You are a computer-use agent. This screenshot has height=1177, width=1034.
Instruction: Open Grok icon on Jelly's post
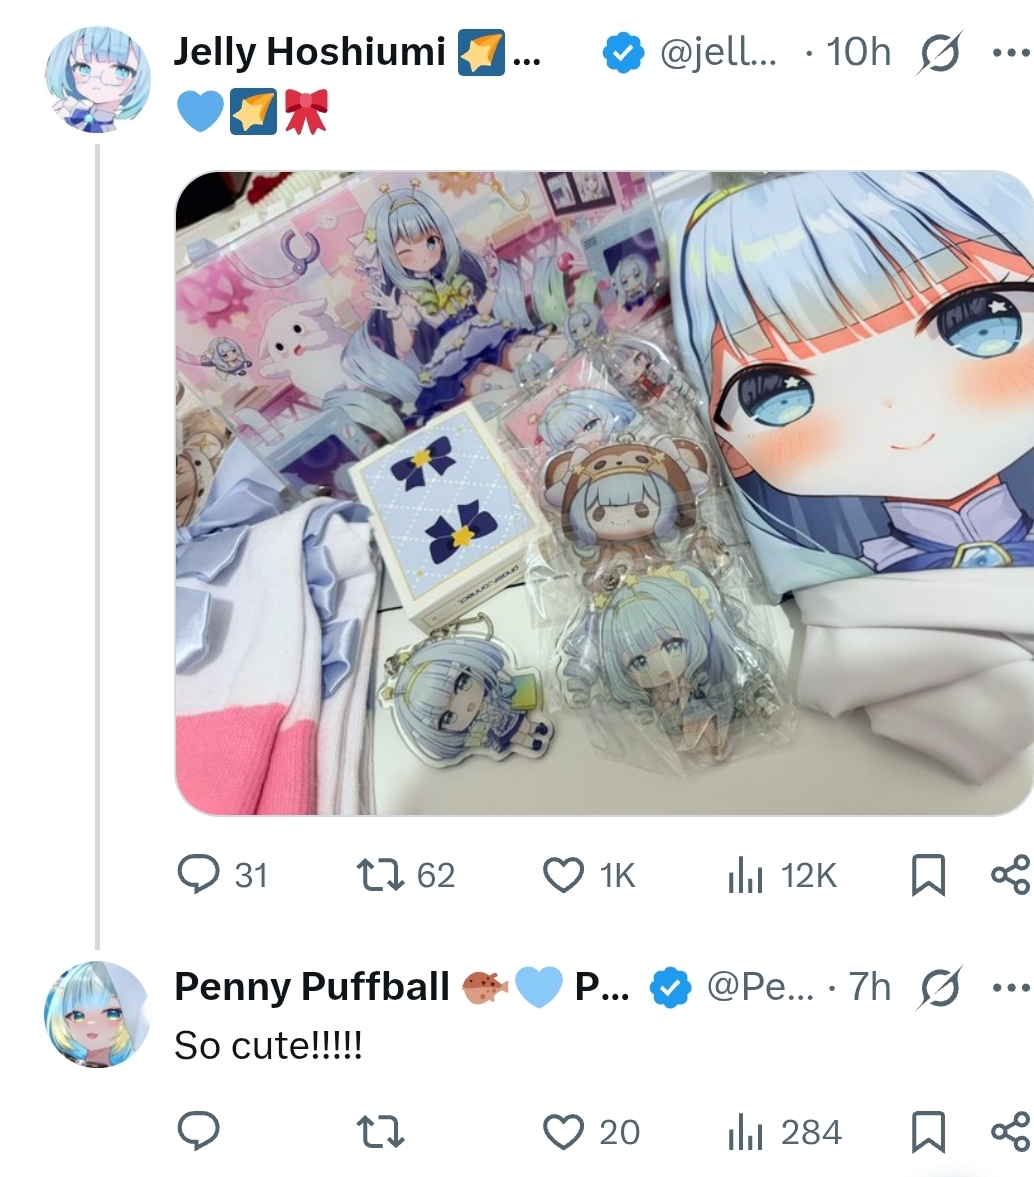(x=939, y=54)
